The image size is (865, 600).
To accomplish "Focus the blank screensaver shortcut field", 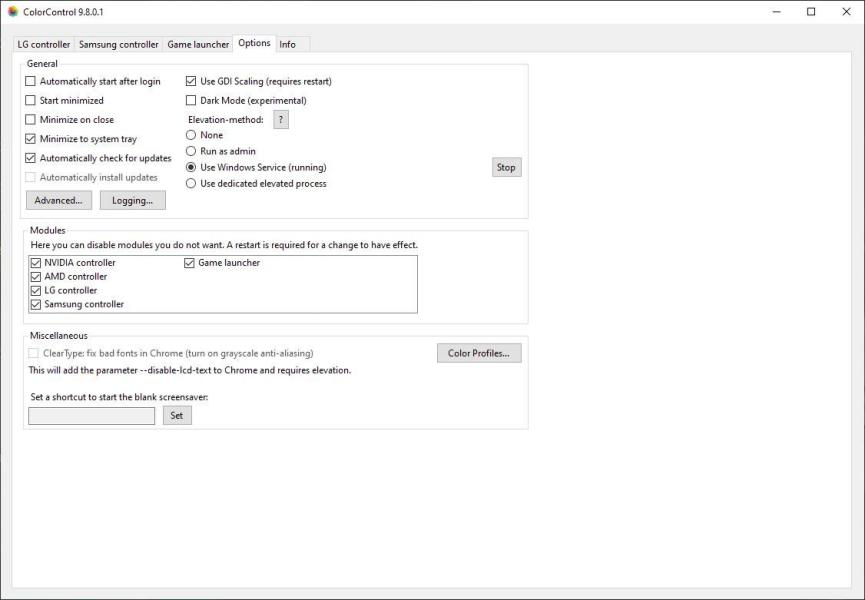I will pyautogui.click(x=92, y=416).
